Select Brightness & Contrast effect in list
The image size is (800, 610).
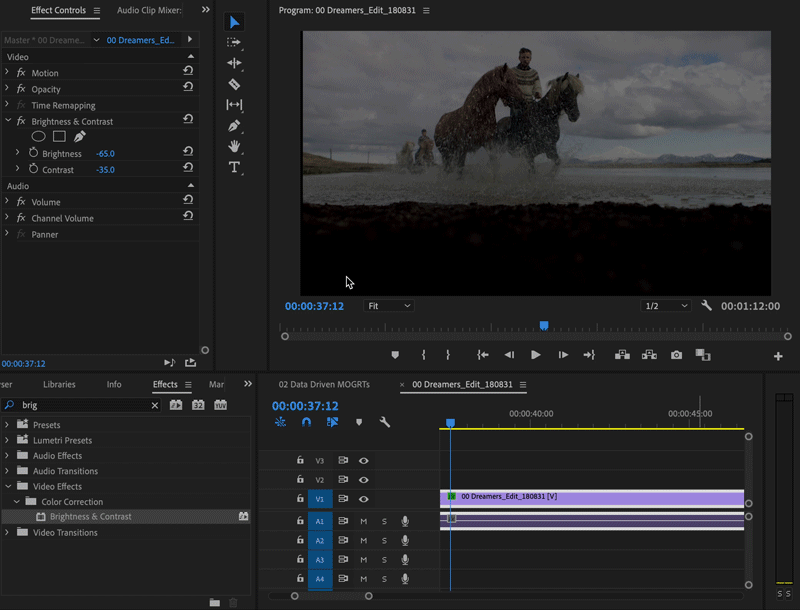coord(90,517)
